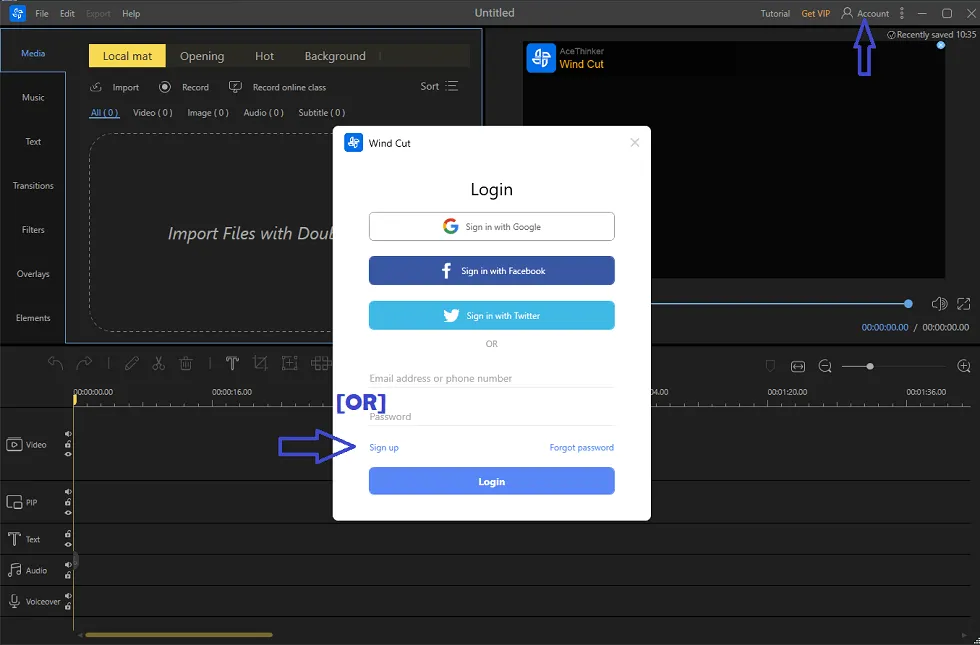Open the three-dot menu next to Account

click(899, 13)
